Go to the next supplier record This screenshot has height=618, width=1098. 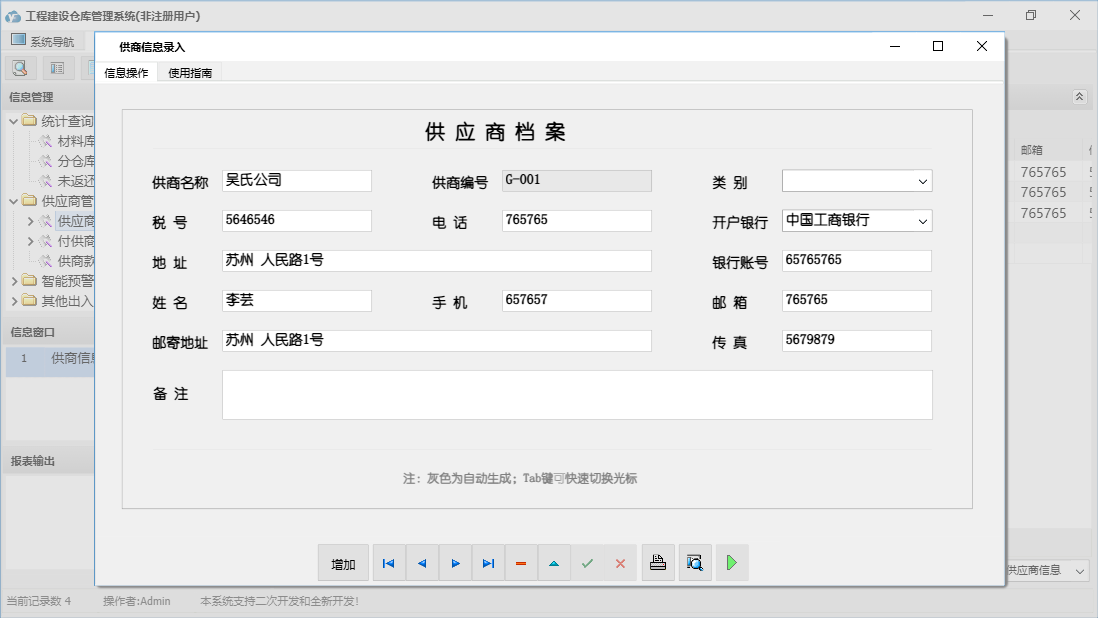(x=455, y=564)
